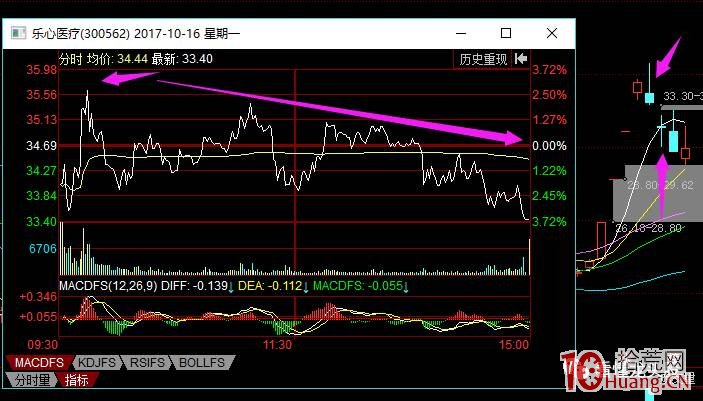This screenshot has width=703, height=401.
Task: Close the 乐心医疗 intraday window
Action: [x=551, y=33]
